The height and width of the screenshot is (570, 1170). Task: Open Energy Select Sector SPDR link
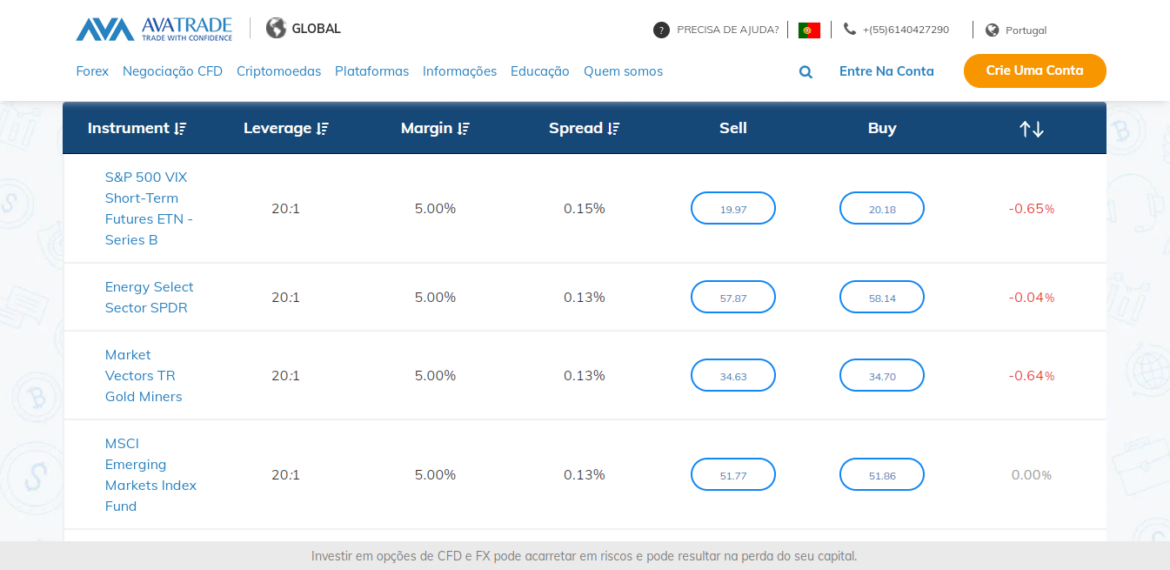point(149,297)
